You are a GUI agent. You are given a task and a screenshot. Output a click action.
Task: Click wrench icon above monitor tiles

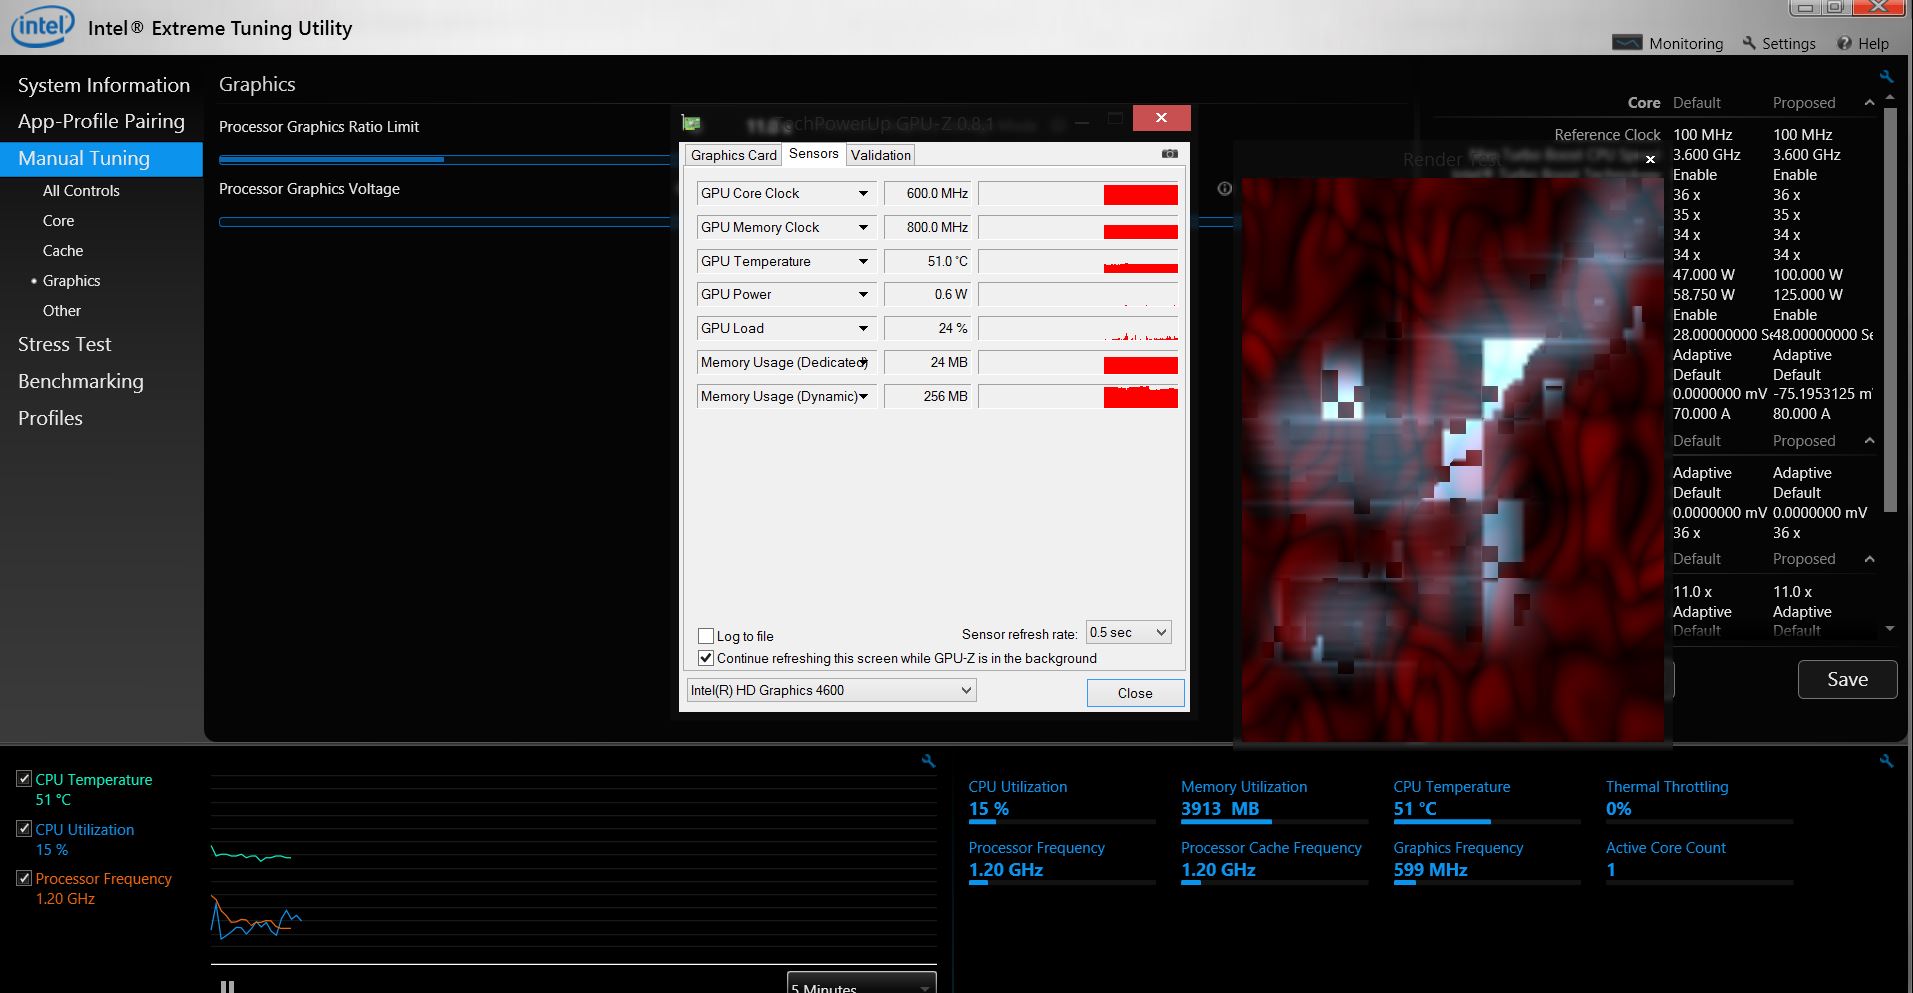1886,761
